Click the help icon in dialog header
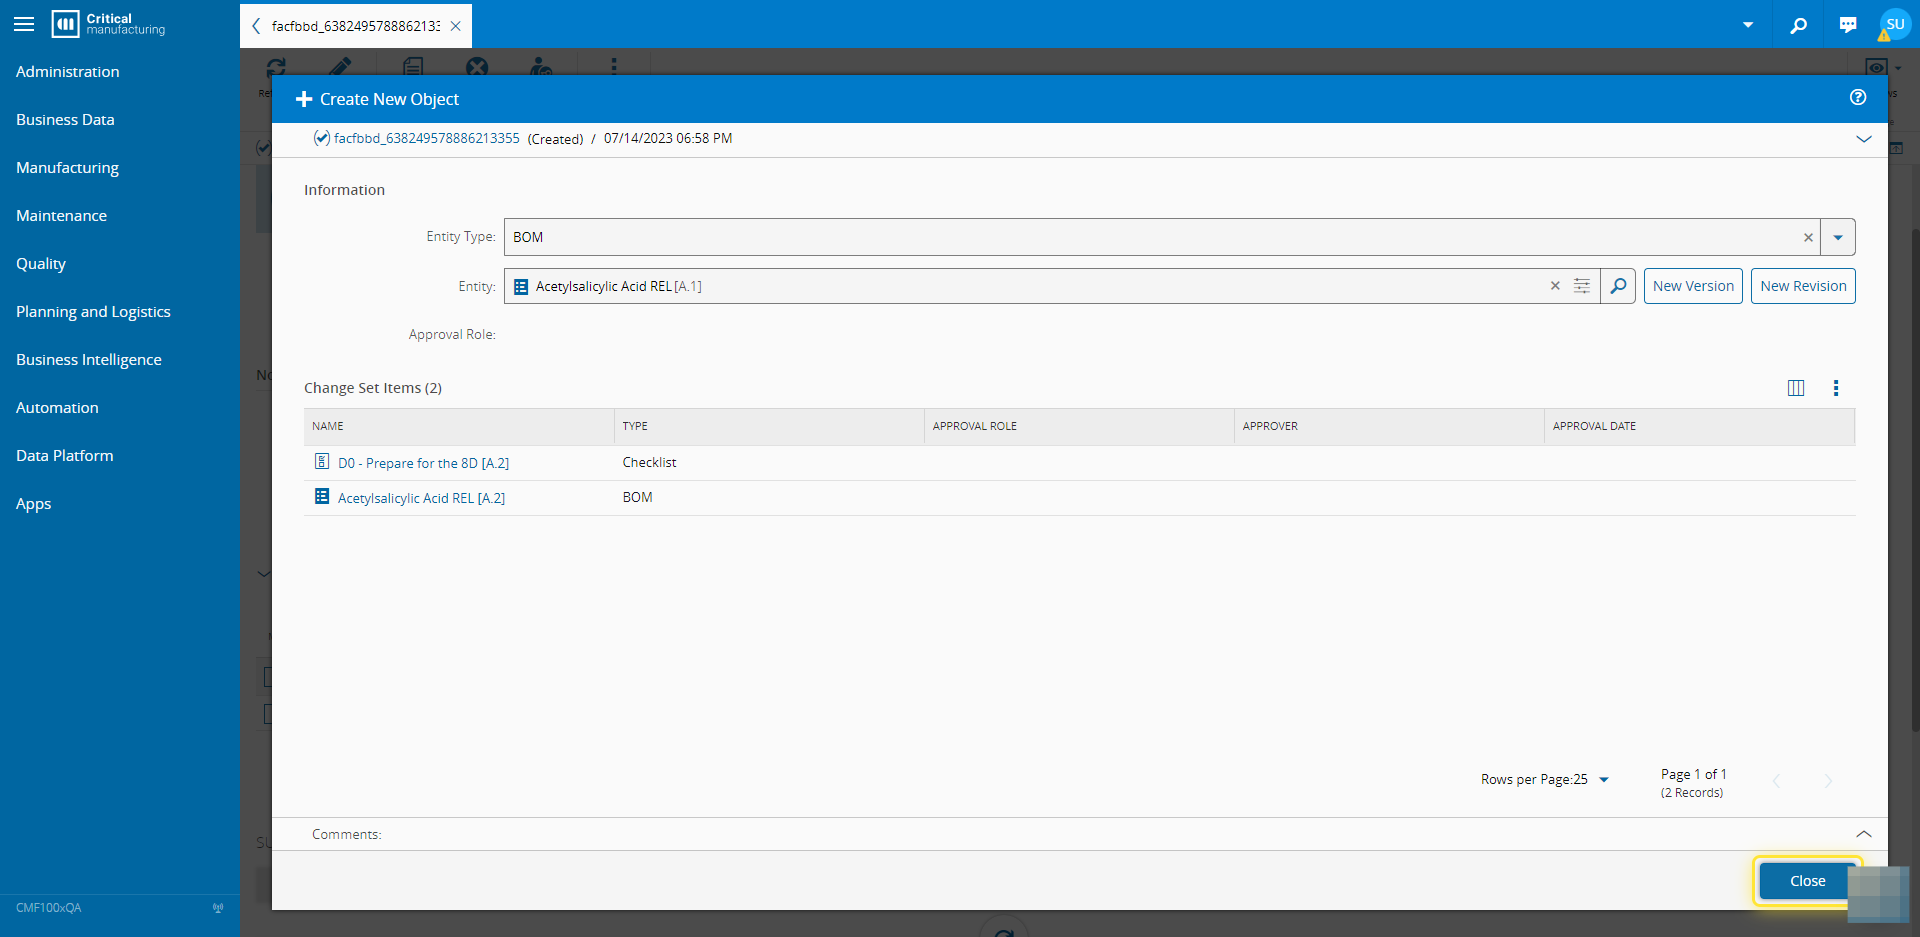This screenshot has width=1920, height=937. click(x=1857, y=97)
